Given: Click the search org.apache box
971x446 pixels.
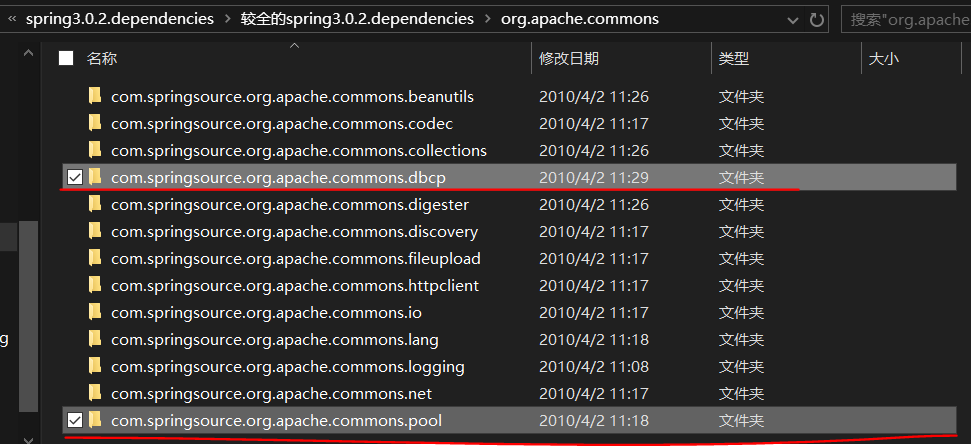Looking at the screenshot, I should [x=906, y=20].
